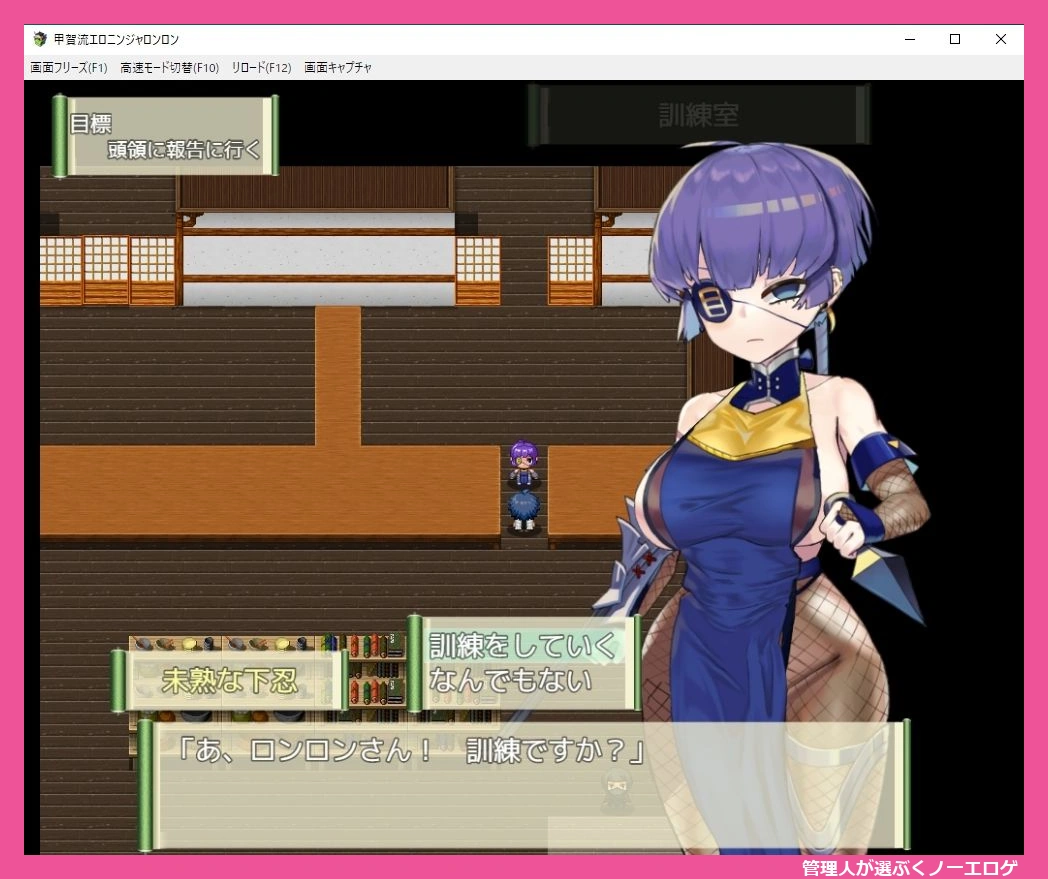Maximize the game window
The image size is (1048, 879).
pos(955,40)
